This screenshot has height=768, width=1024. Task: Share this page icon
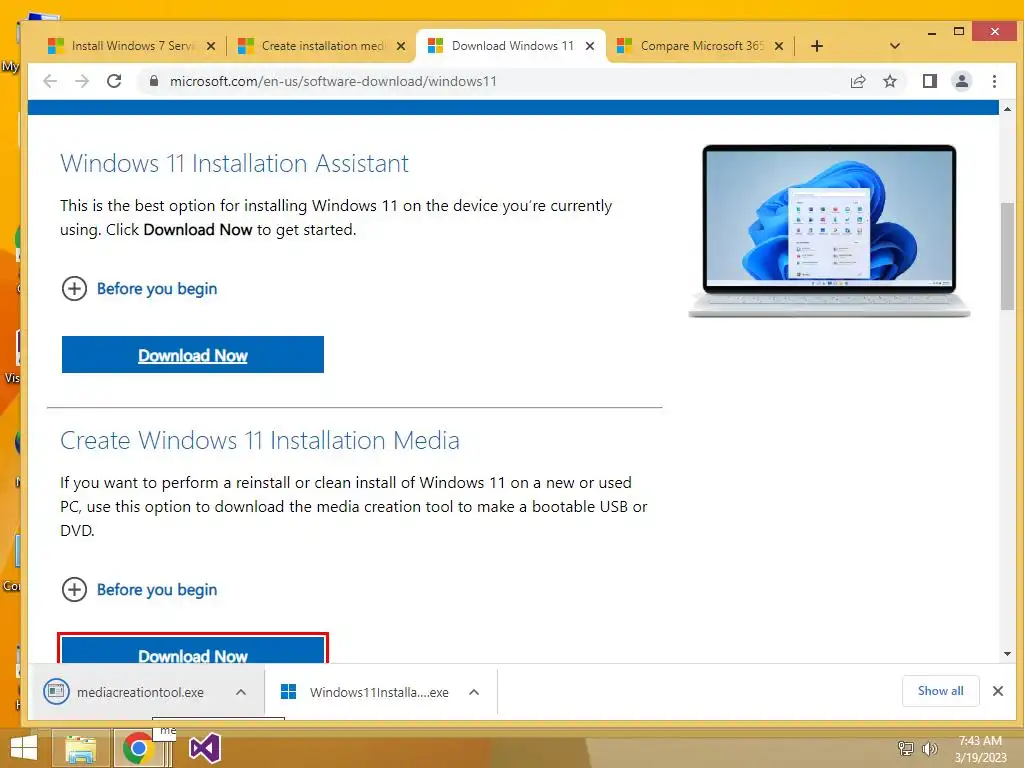tap(858, 81)
